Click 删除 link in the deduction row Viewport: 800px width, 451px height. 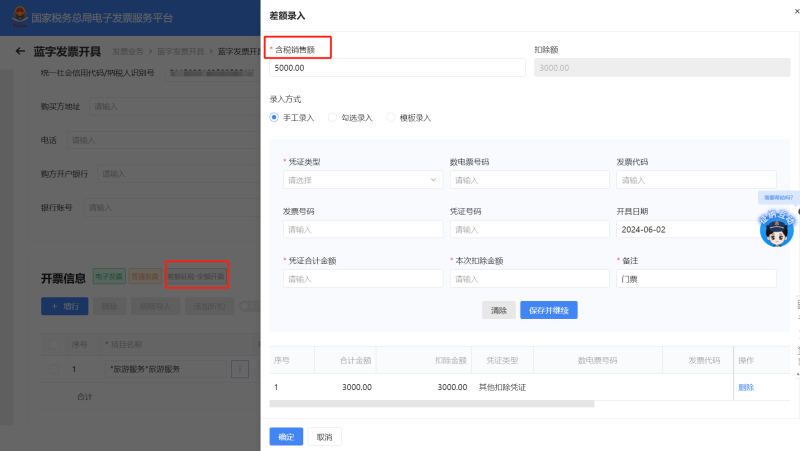point(746,387)
